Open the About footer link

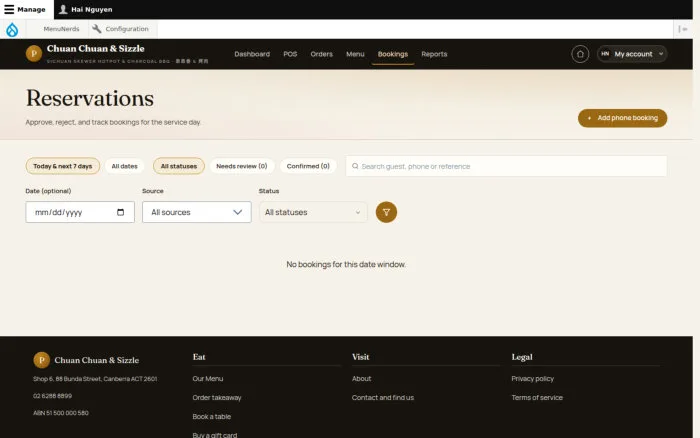tap(361, 379)
